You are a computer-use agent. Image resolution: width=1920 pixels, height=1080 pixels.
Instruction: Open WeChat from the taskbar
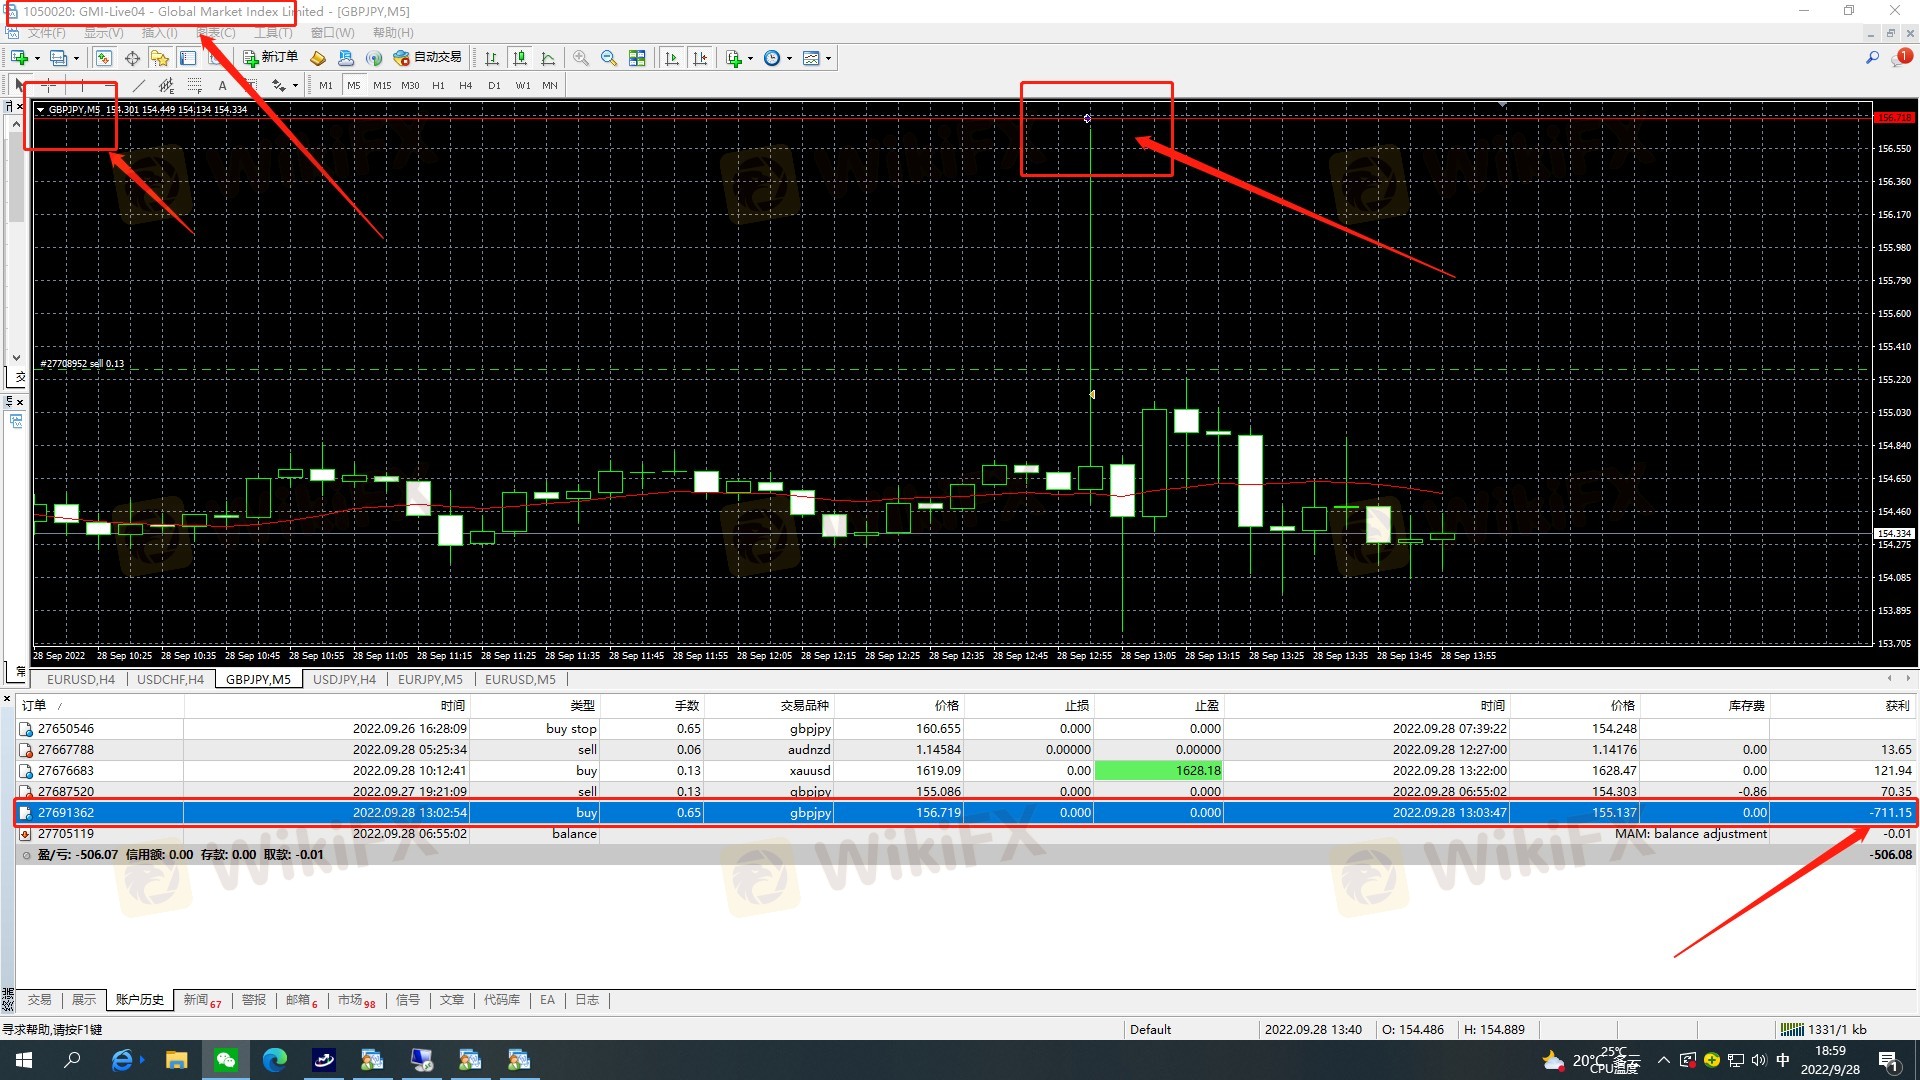[226, 1060]
